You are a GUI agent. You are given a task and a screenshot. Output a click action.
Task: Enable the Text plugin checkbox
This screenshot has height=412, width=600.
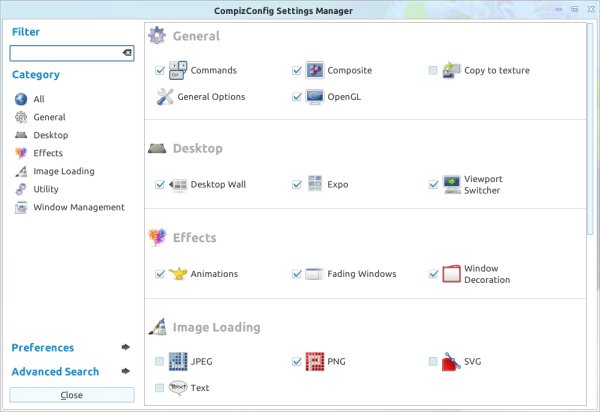pyautogui.click(x=160, y=388)
